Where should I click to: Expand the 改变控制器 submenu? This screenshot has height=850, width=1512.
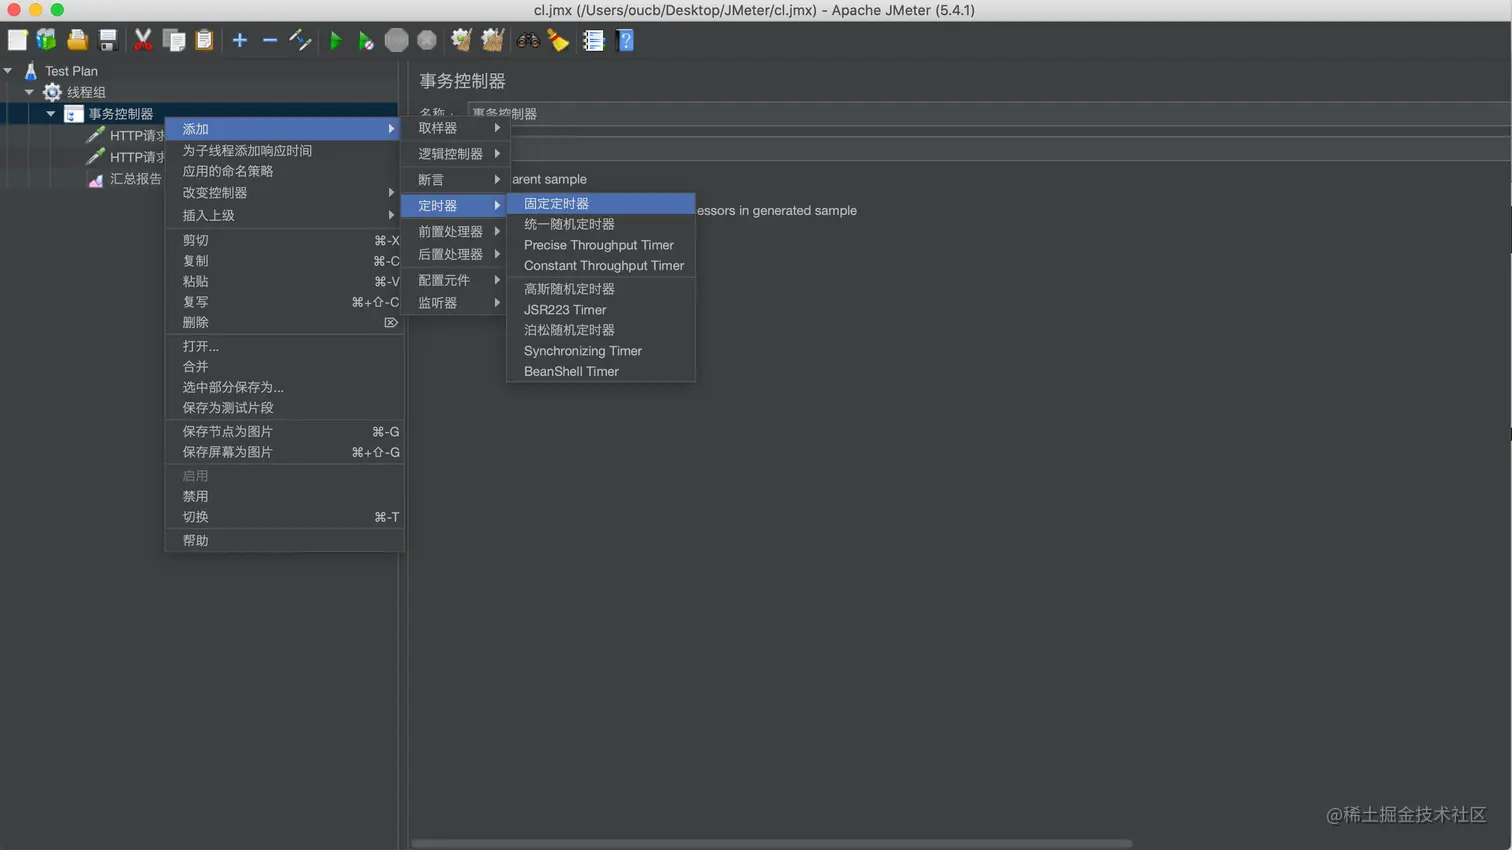(284, 193)
